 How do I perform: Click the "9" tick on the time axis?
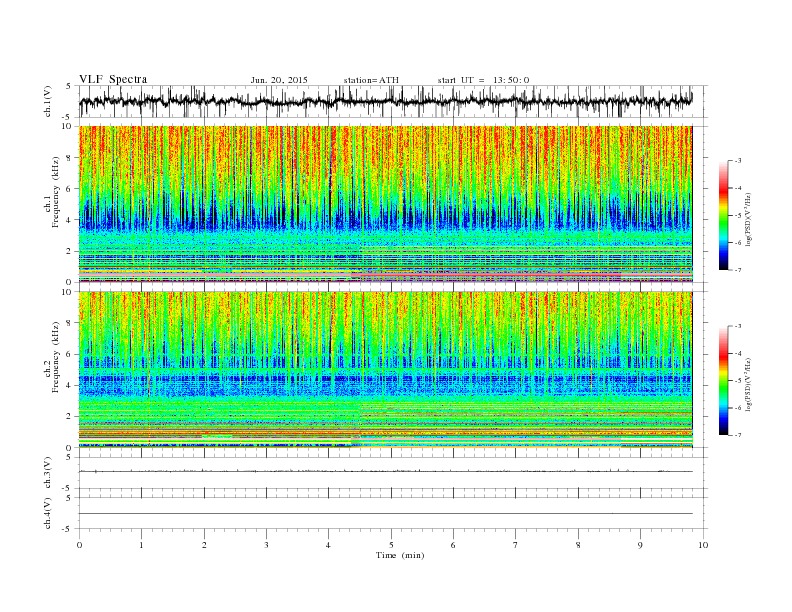click(x=640, y=545)
